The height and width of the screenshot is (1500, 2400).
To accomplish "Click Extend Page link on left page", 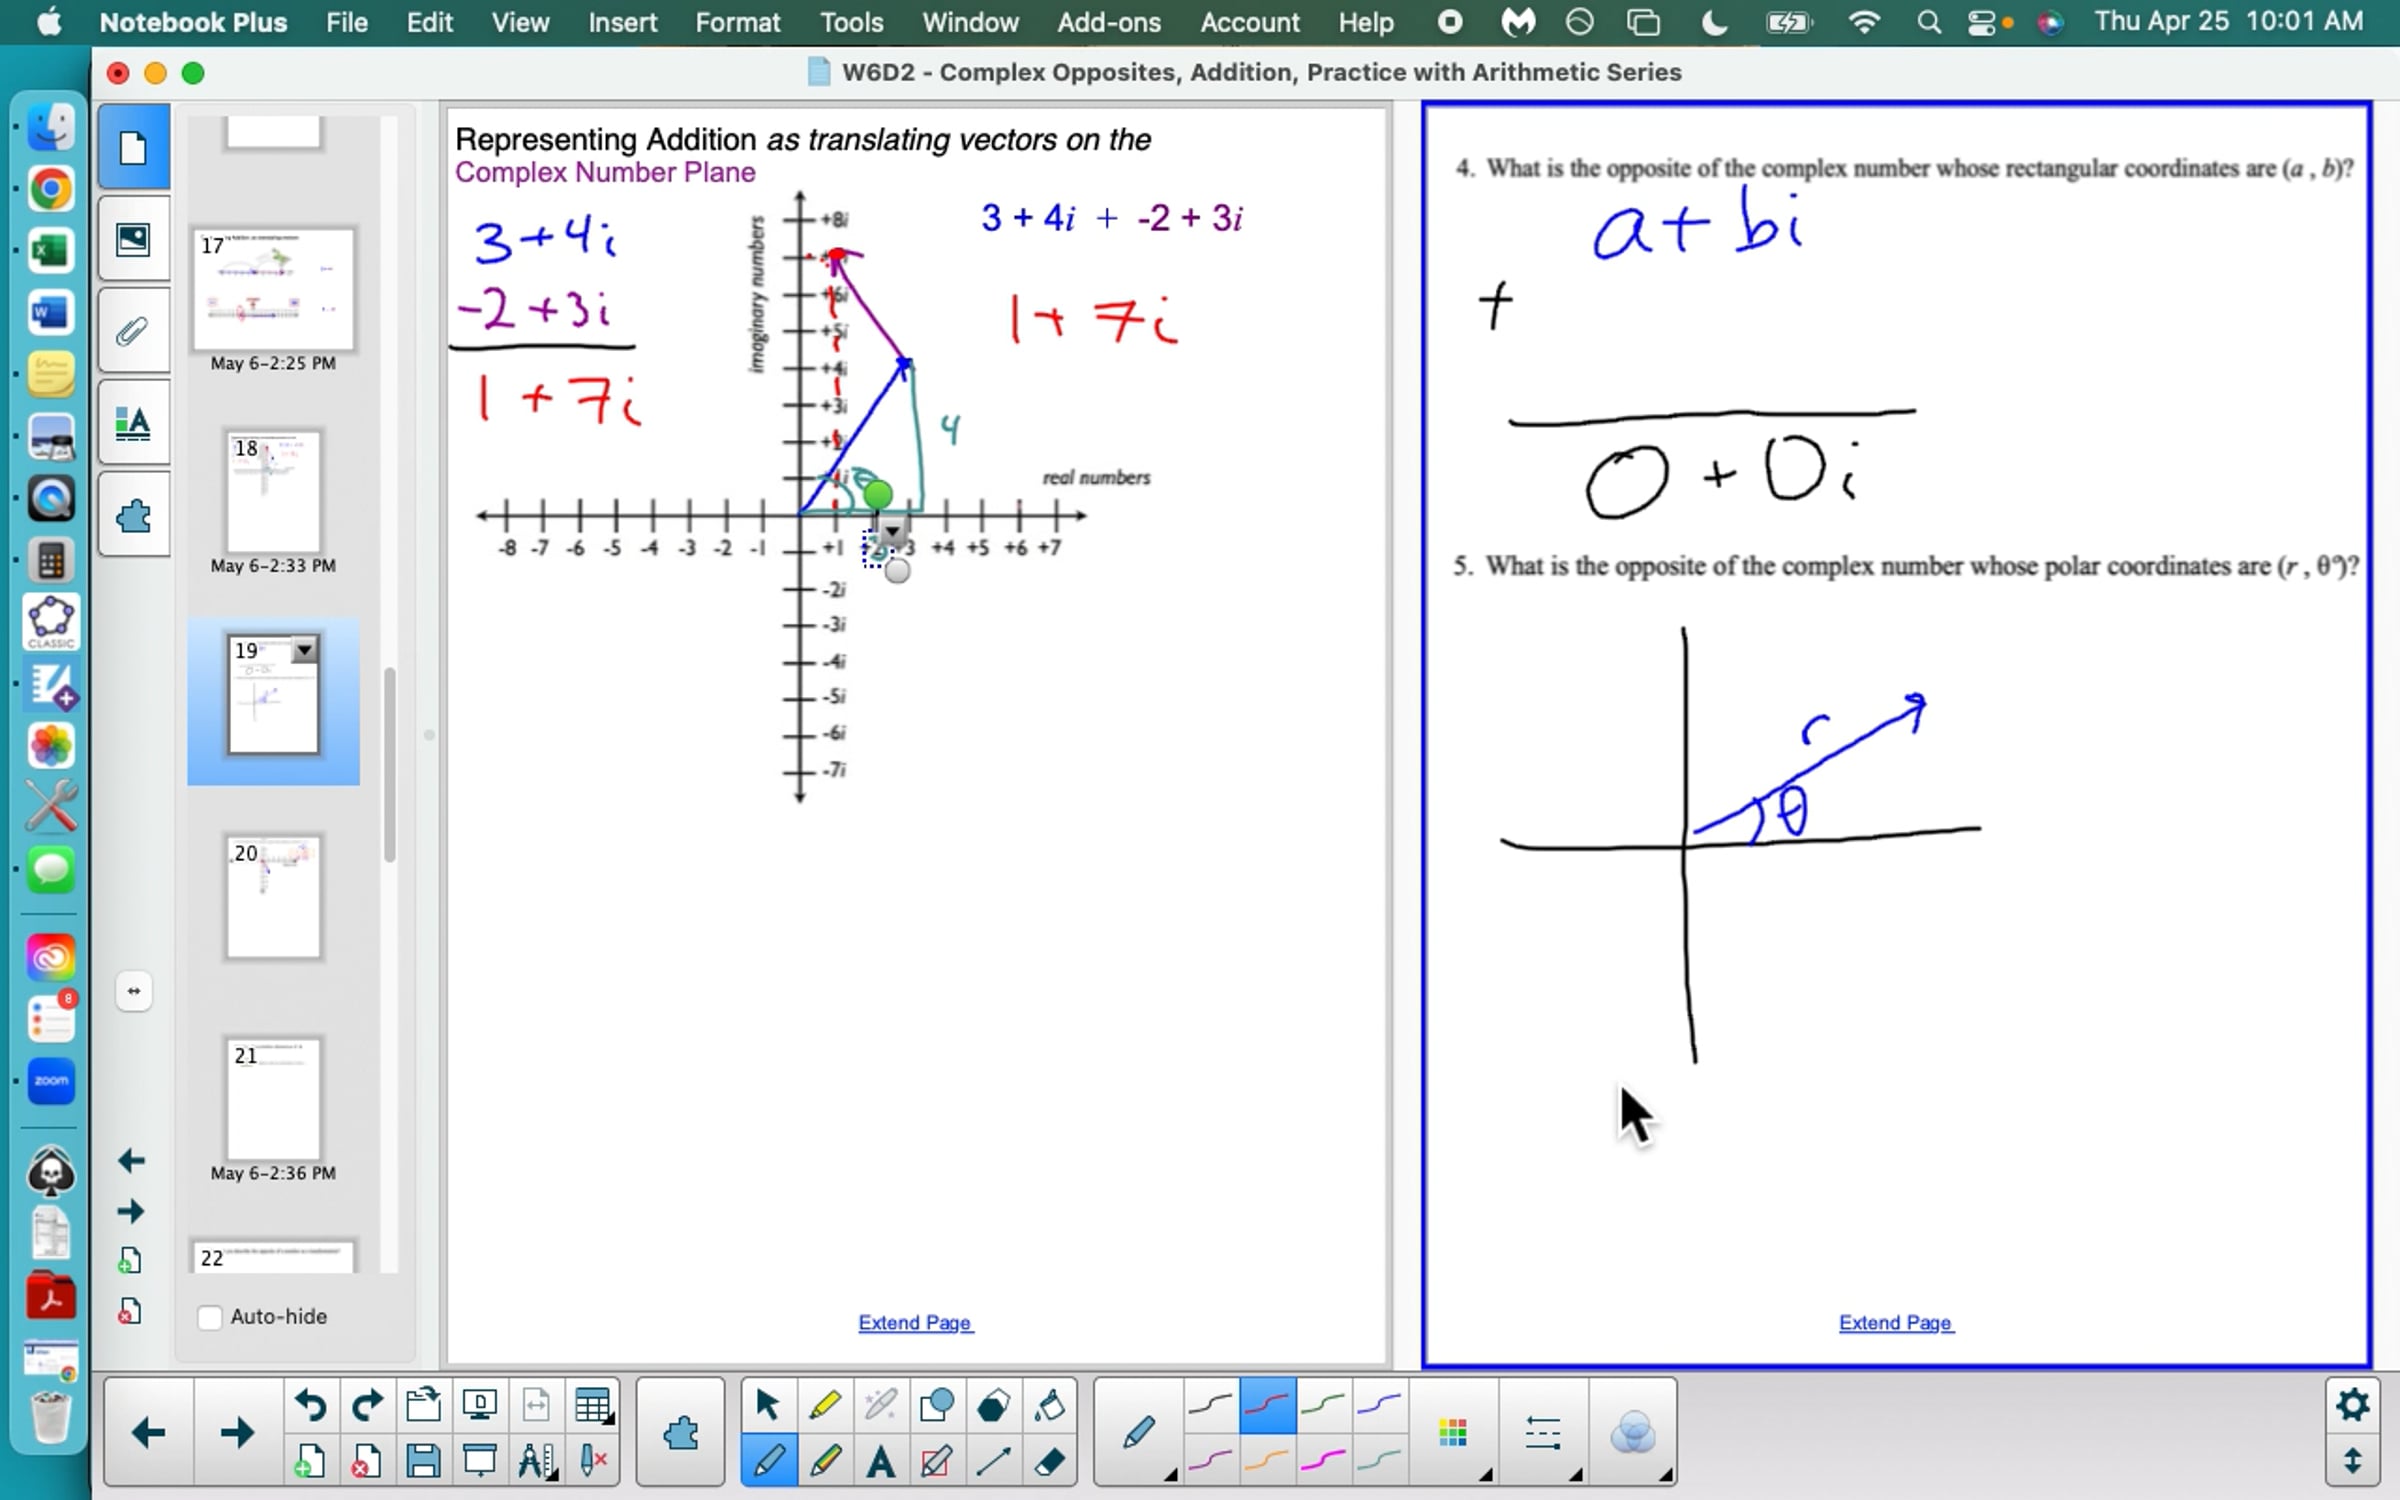I will (914, 1322).
